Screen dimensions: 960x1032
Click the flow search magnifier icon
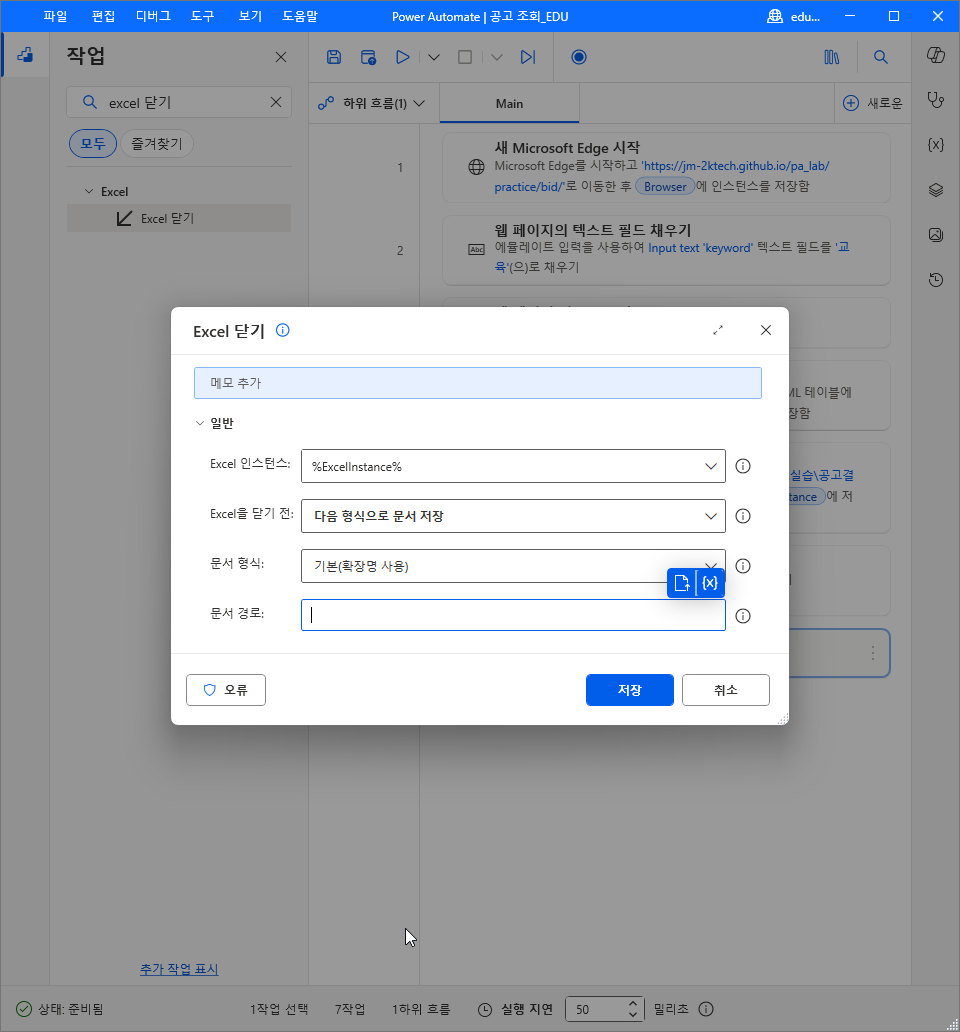point(880,57)
